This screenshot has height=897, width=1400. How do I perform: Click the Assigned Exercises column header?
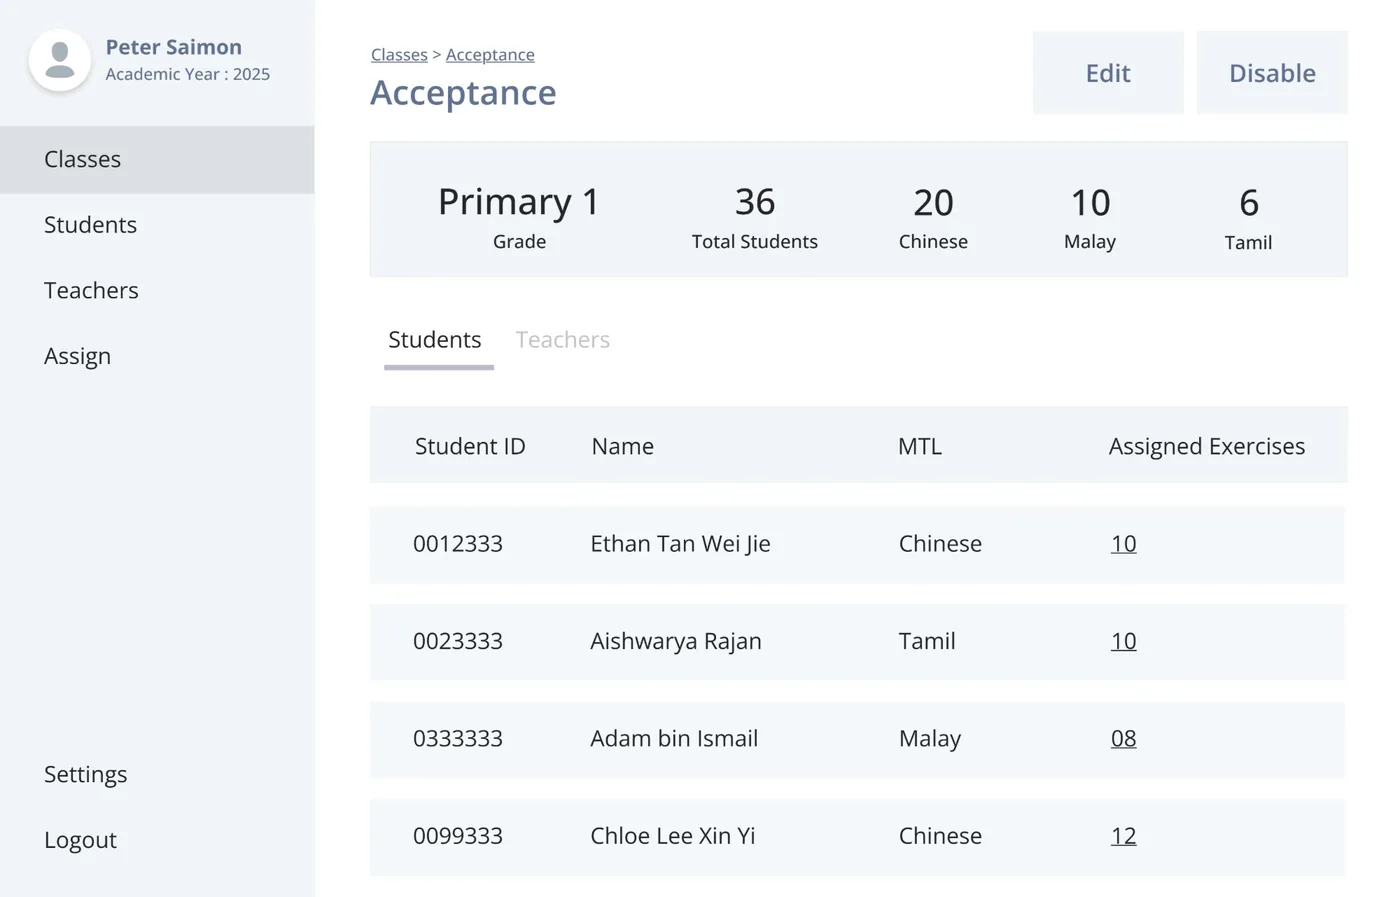[x=1207, y=446]
